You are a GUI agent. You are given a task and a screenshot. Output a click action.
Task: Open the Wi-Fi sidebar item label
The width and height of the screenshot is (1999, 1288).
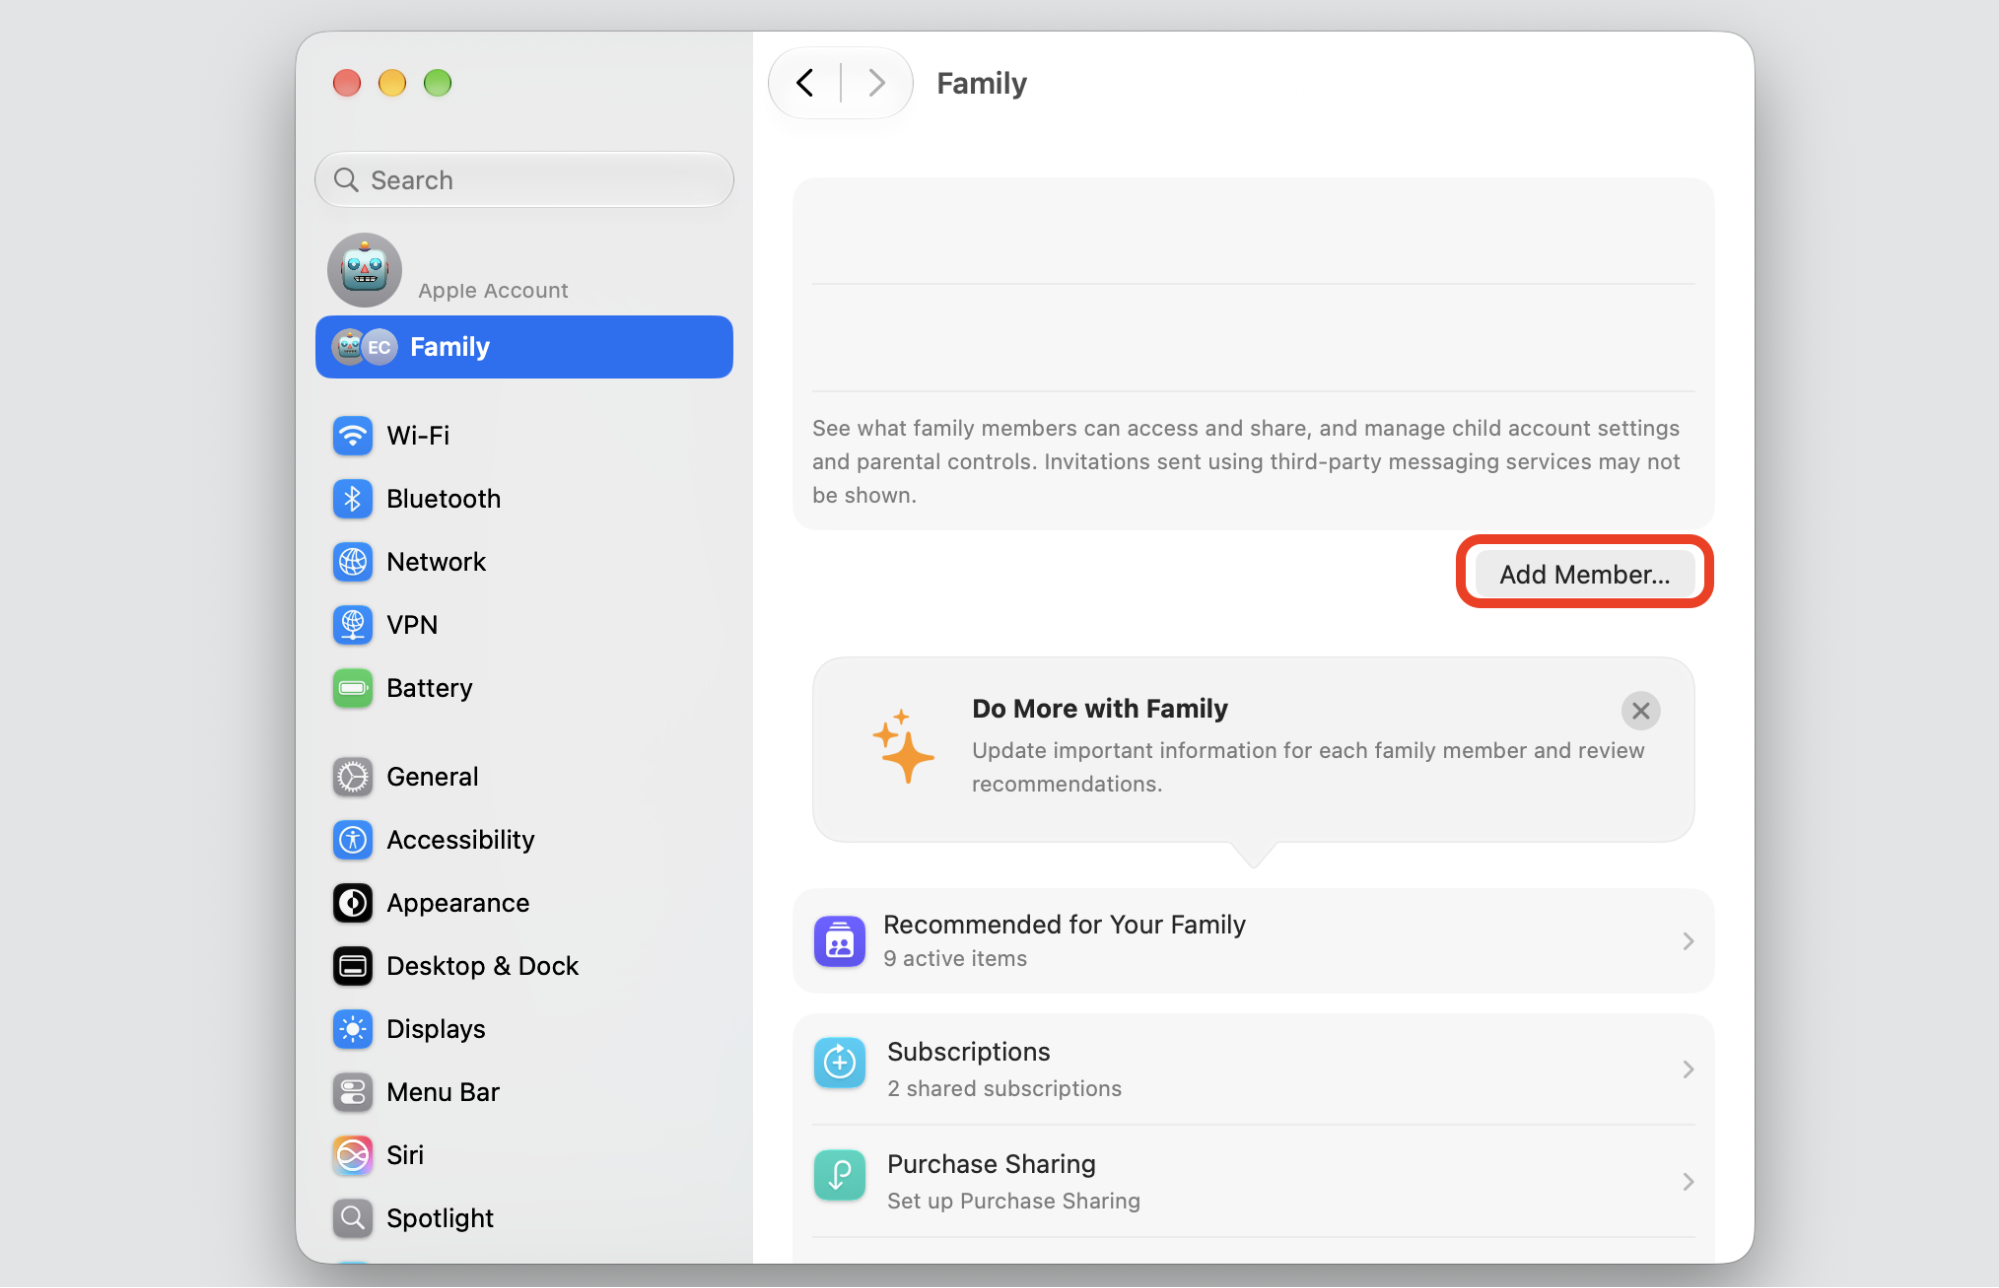418,436
